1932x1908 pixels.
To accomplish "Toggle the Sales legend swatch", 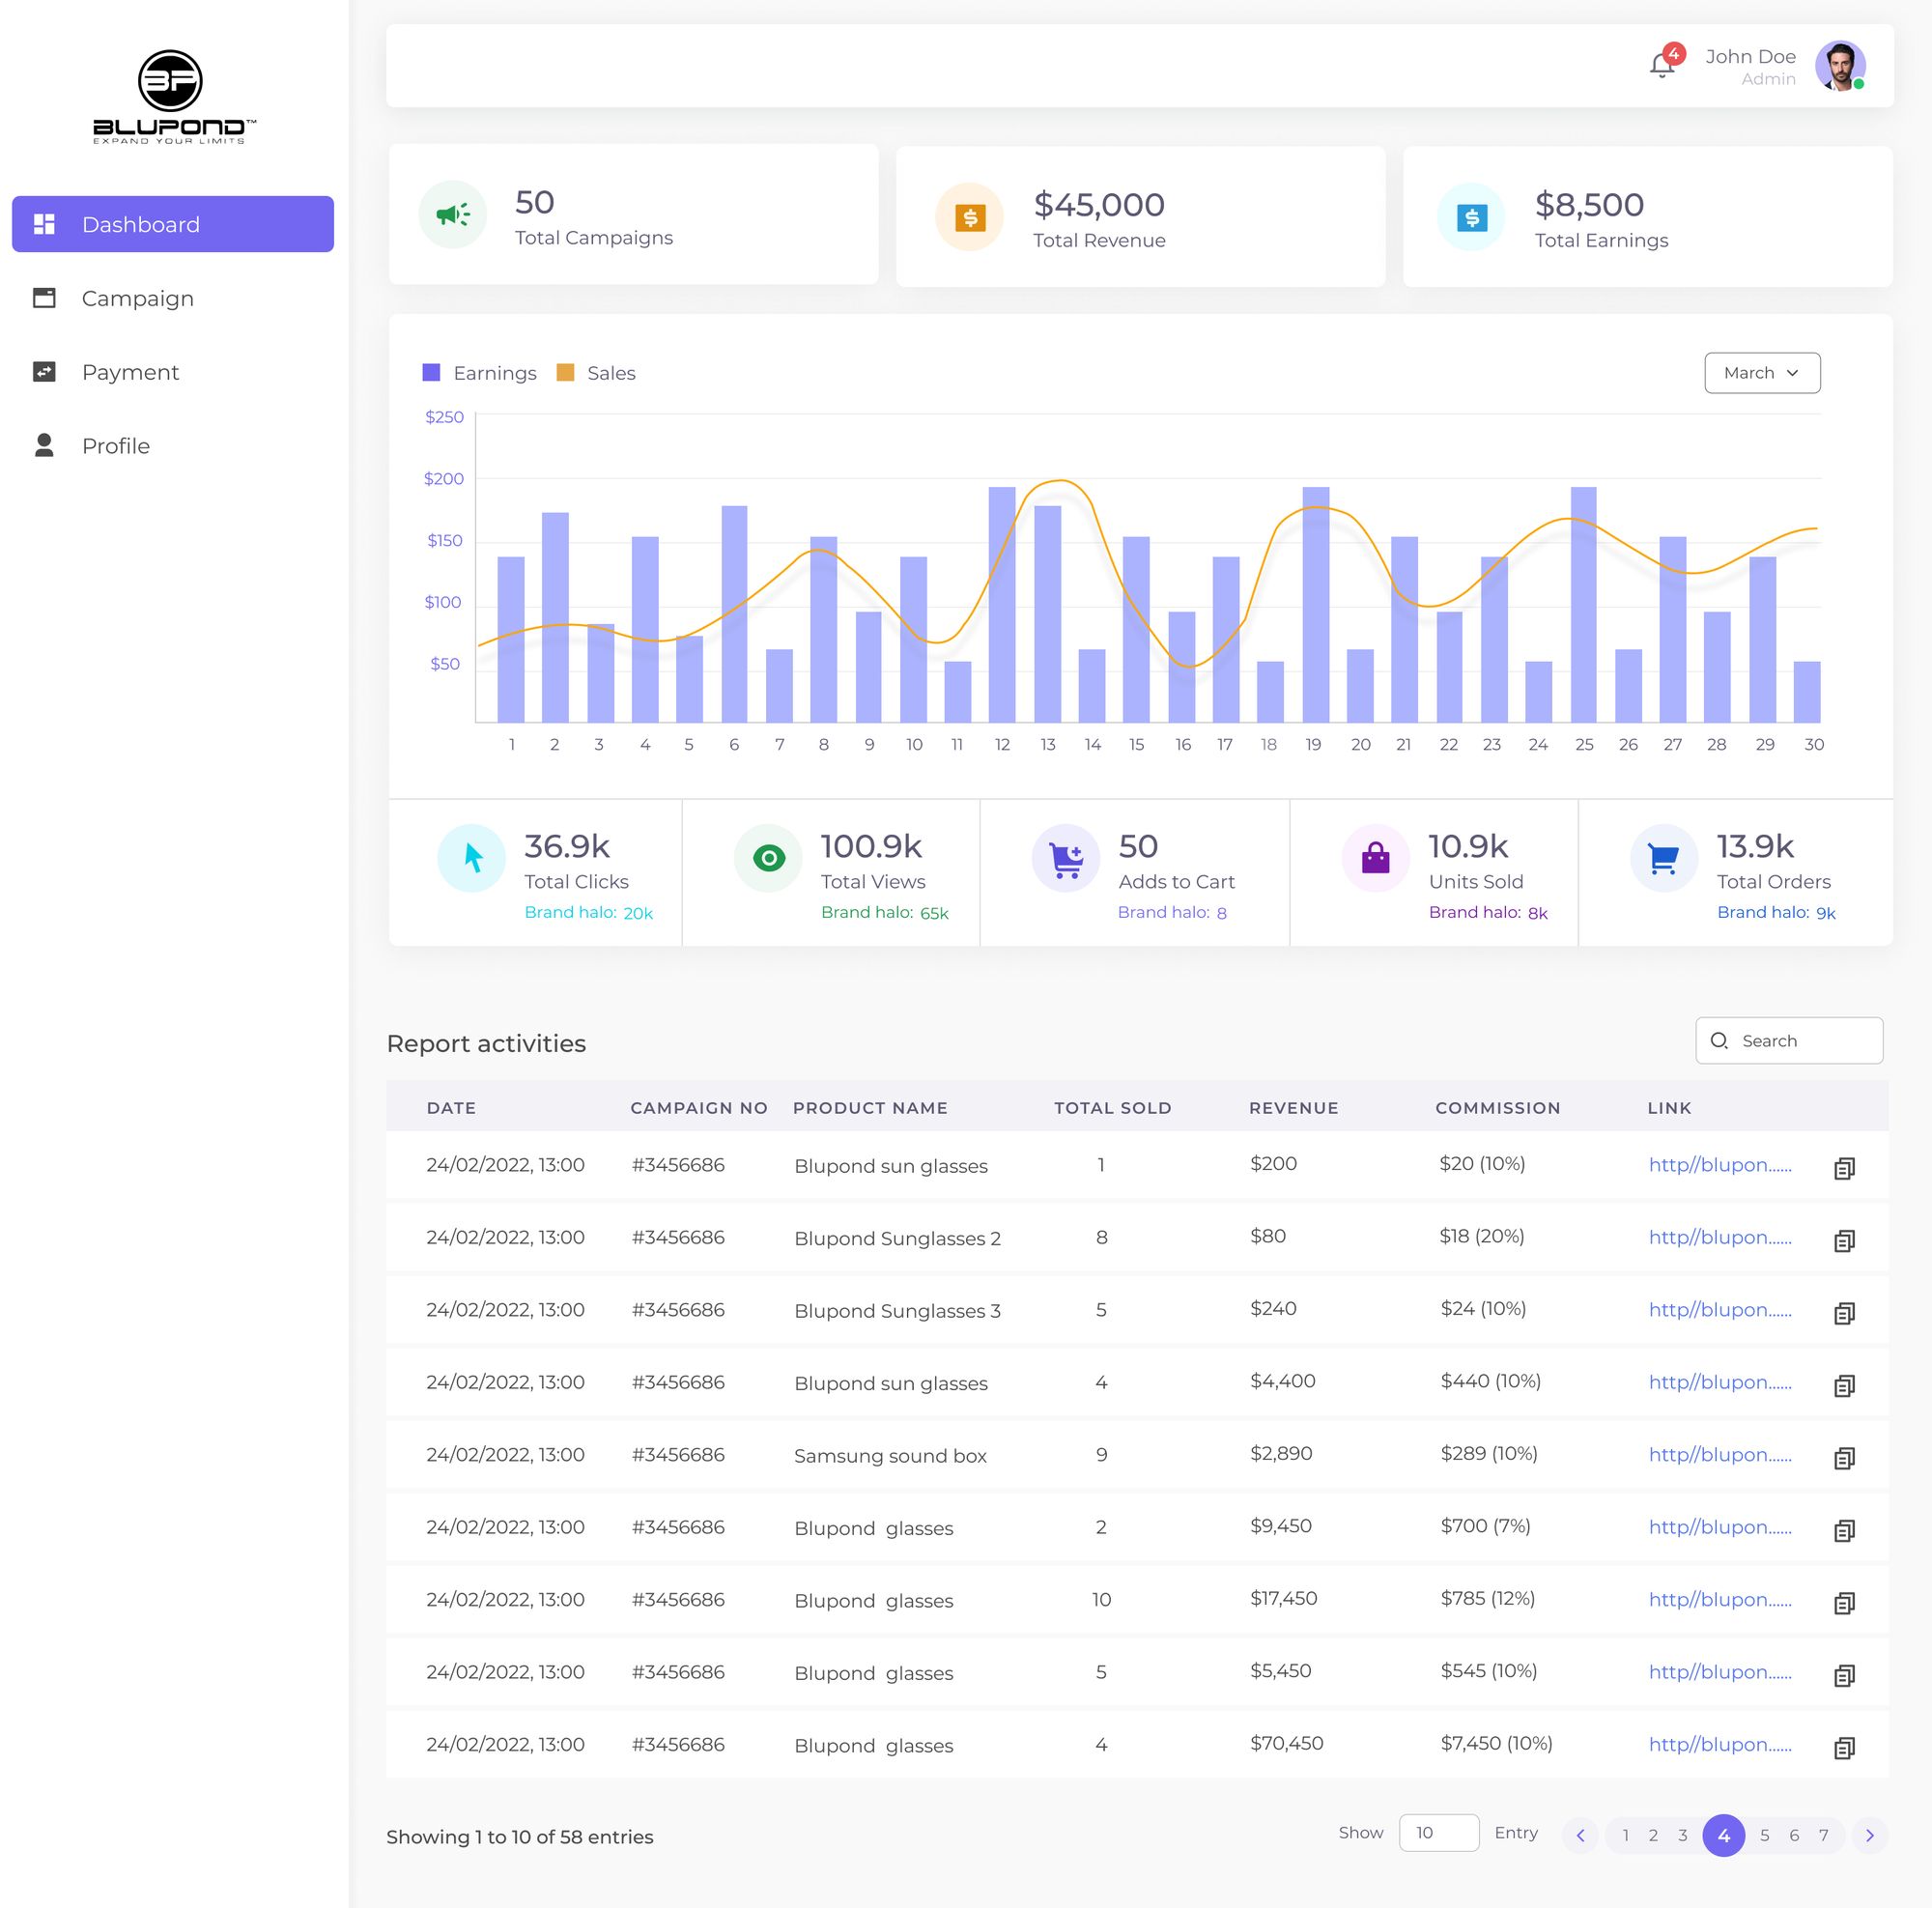I will [x=565, y=373].
